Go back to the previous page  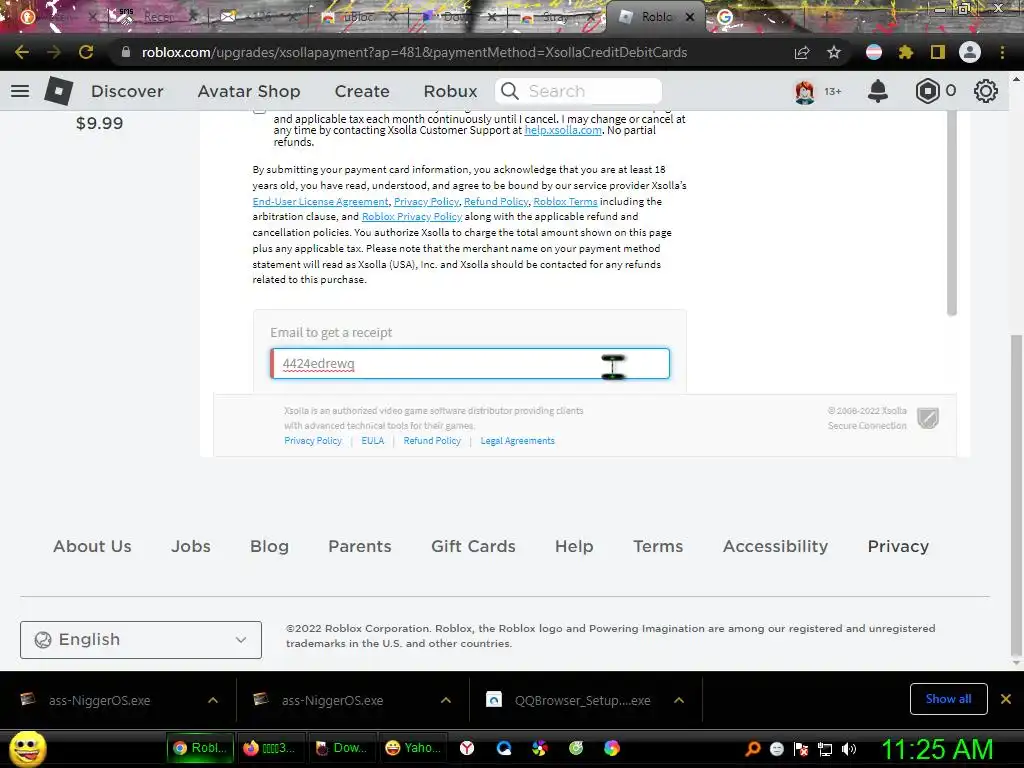(x=22, y=52)
